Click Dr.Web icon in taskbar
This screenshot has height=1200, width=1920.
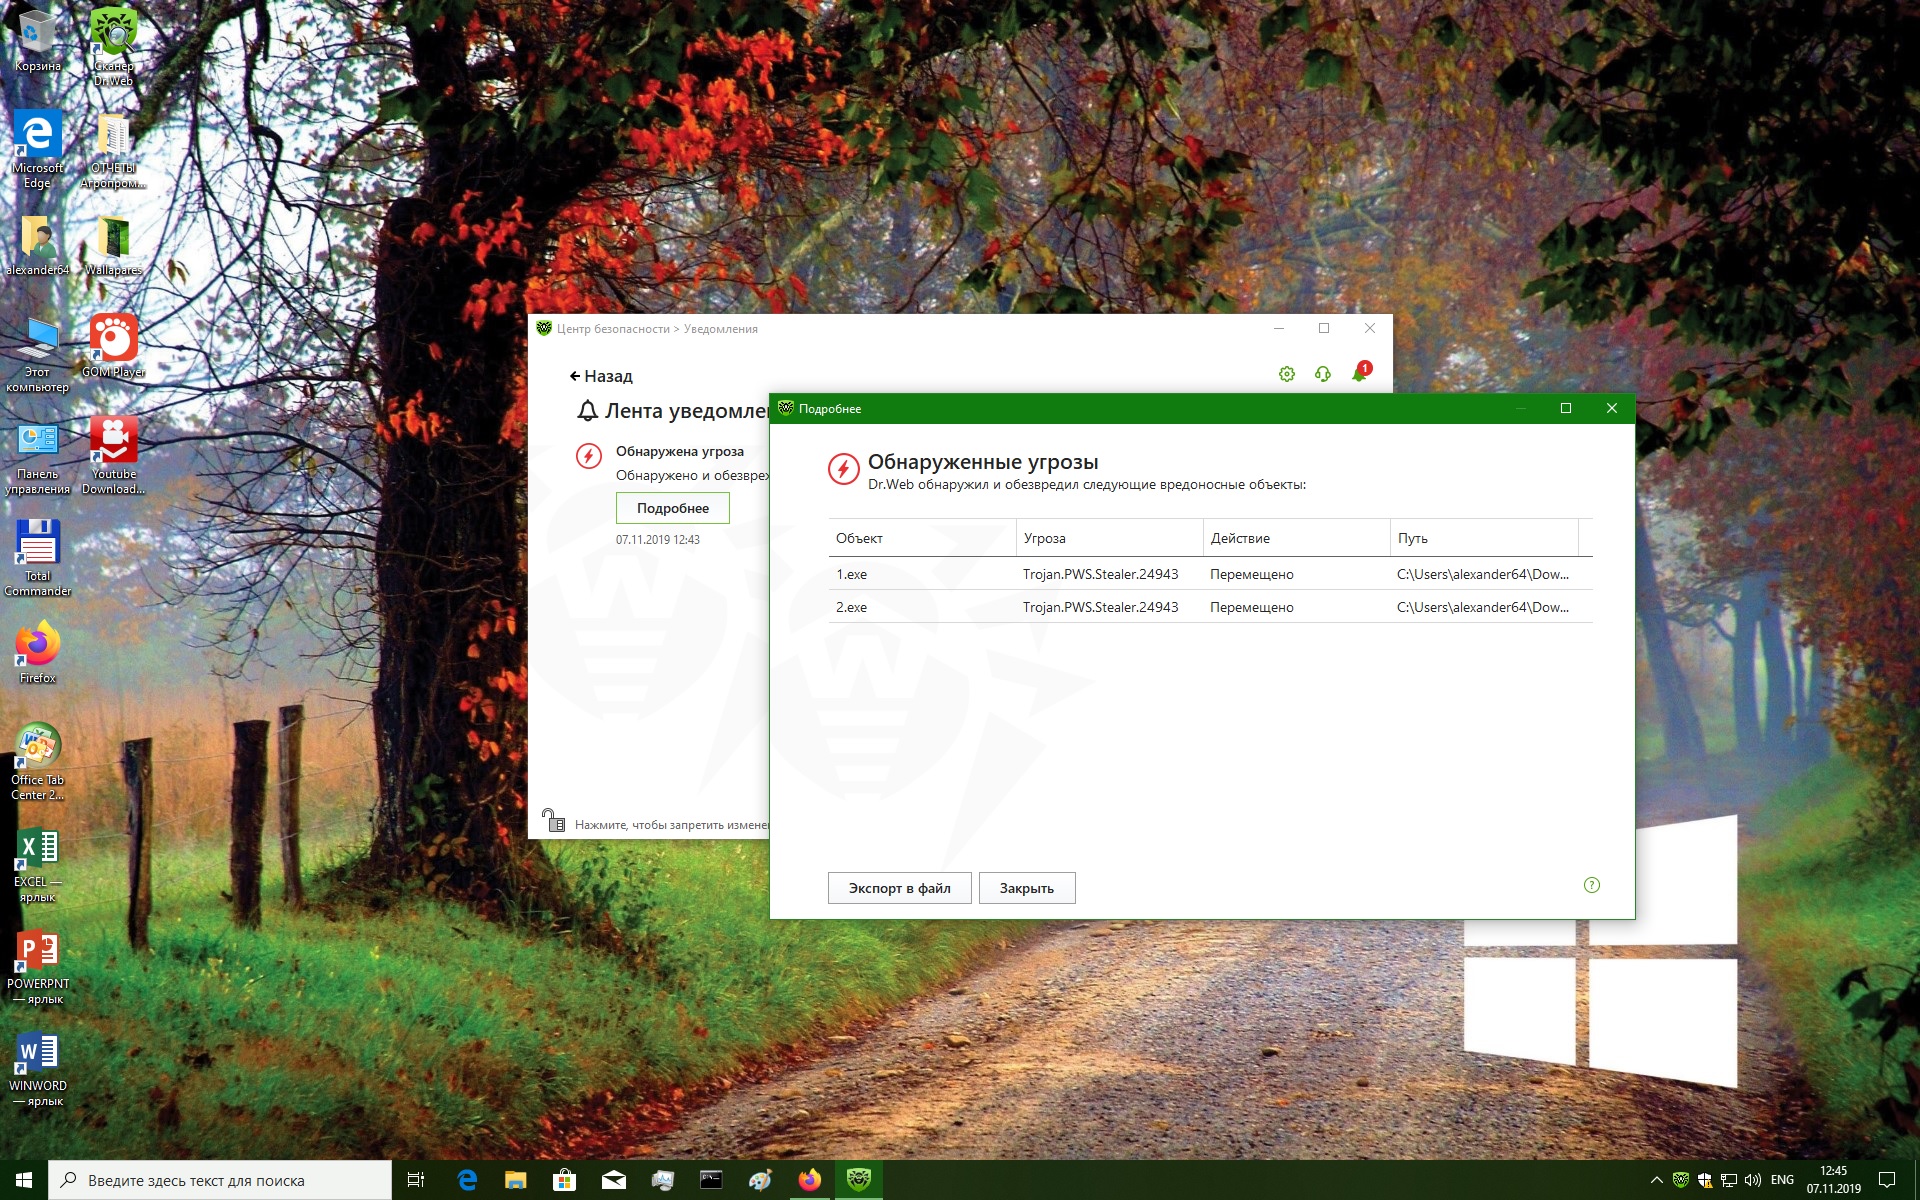(858, 1180)
